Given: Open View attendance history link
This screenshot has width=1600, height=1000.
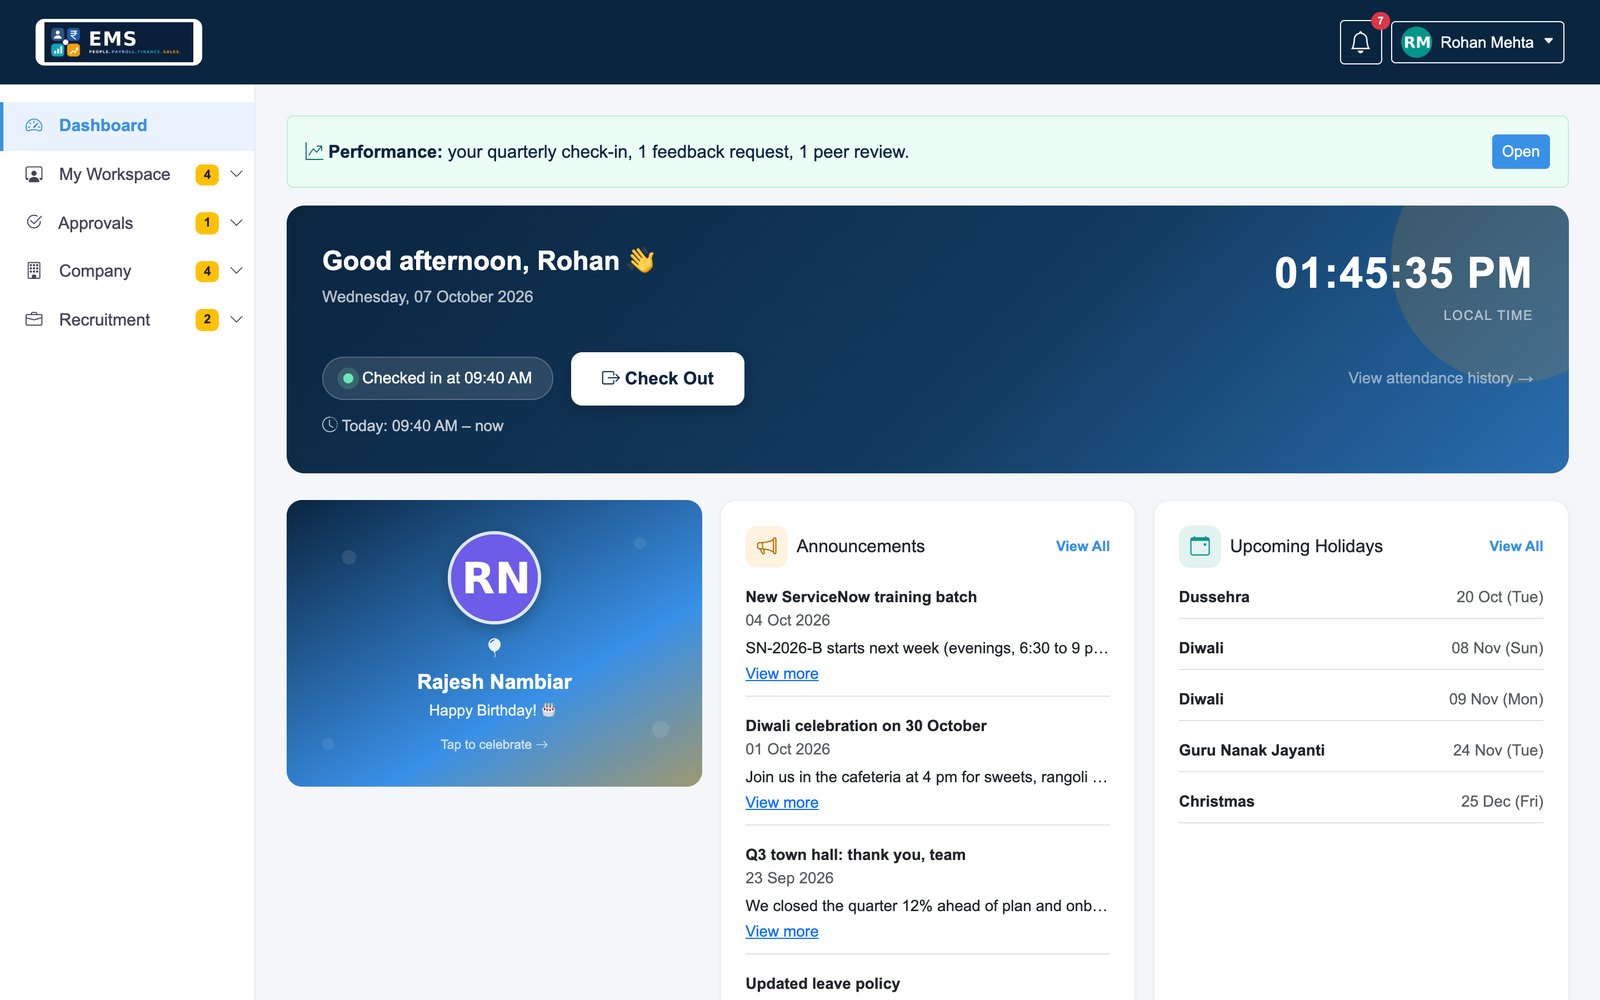Looking at the screenshot, I should (x=1440, y=378).
